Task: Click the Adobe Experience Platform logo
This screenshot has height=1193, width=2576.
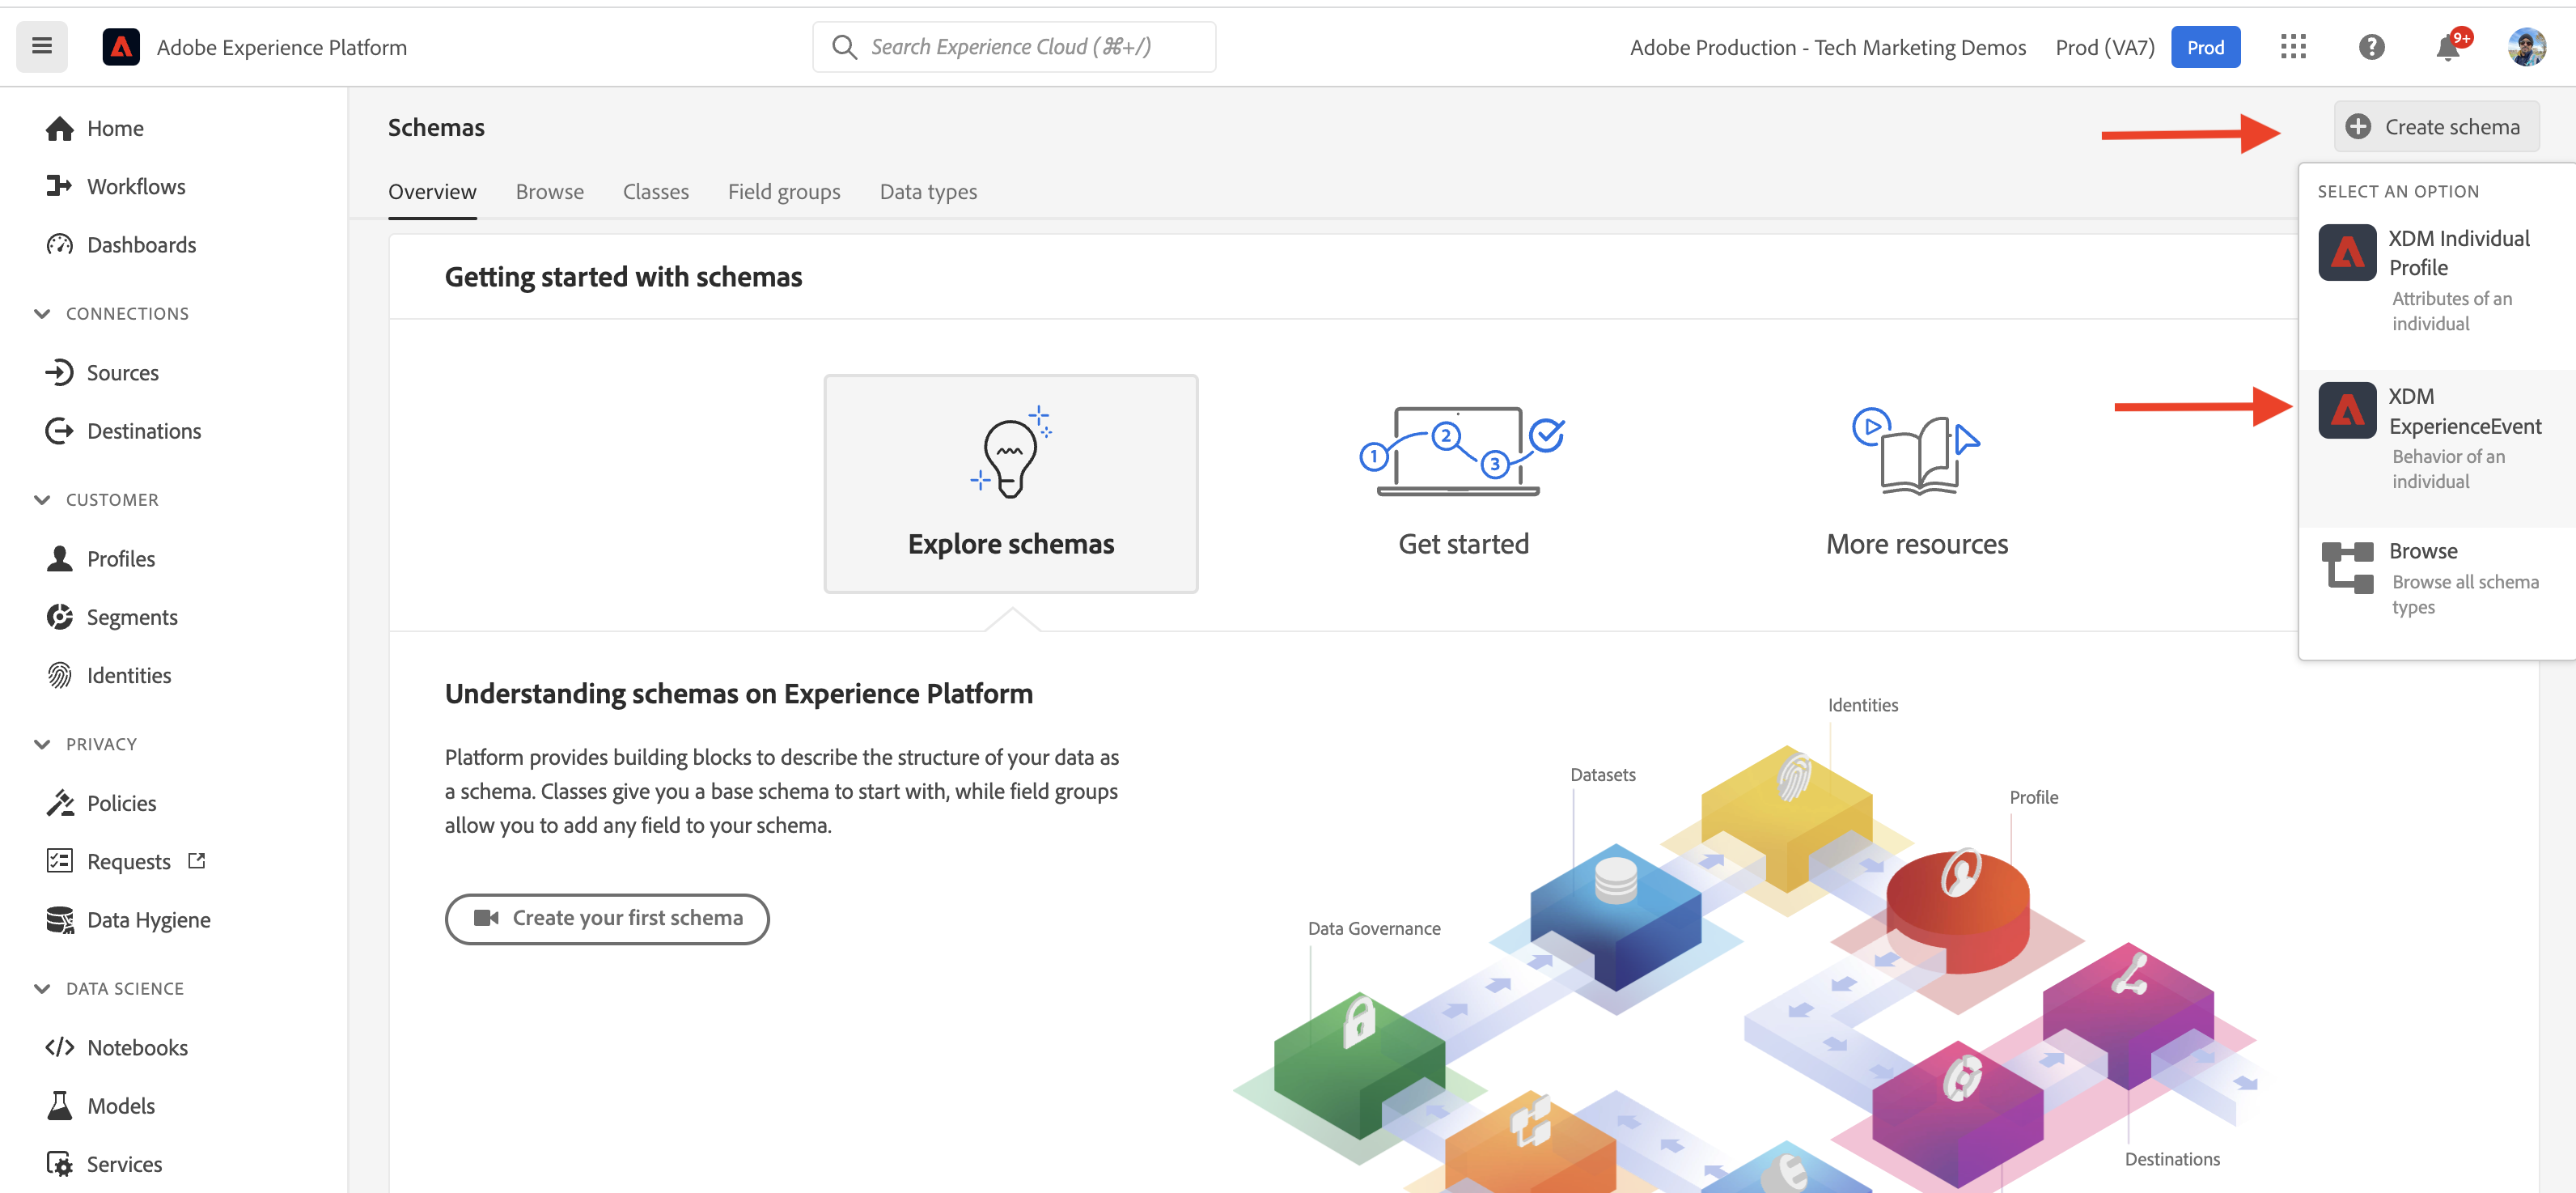Action: click(x=121, y=47)
